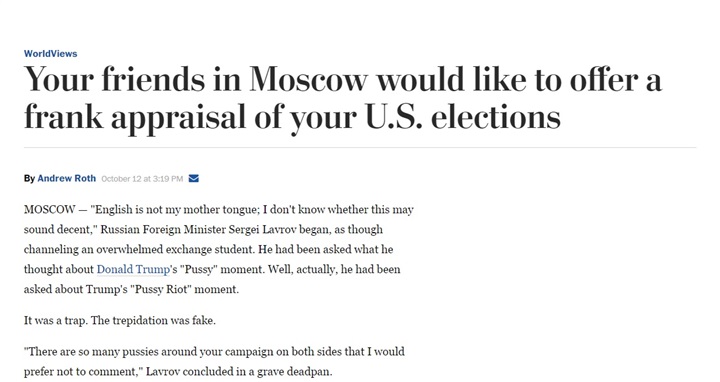Click "The trepidation was fake." sentence
Viewport: 720px width, 382px height.
coord(153,320)
